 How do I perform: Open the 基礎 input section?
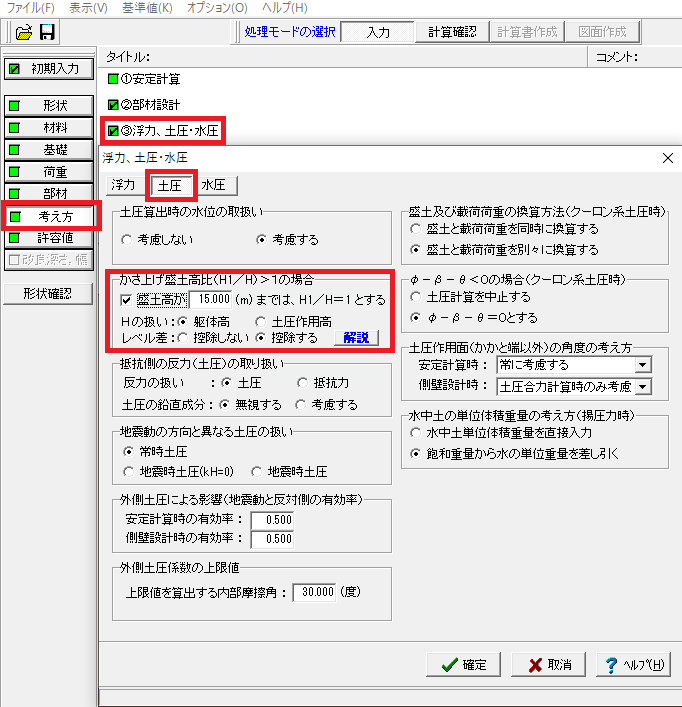[x=49, y=150]
